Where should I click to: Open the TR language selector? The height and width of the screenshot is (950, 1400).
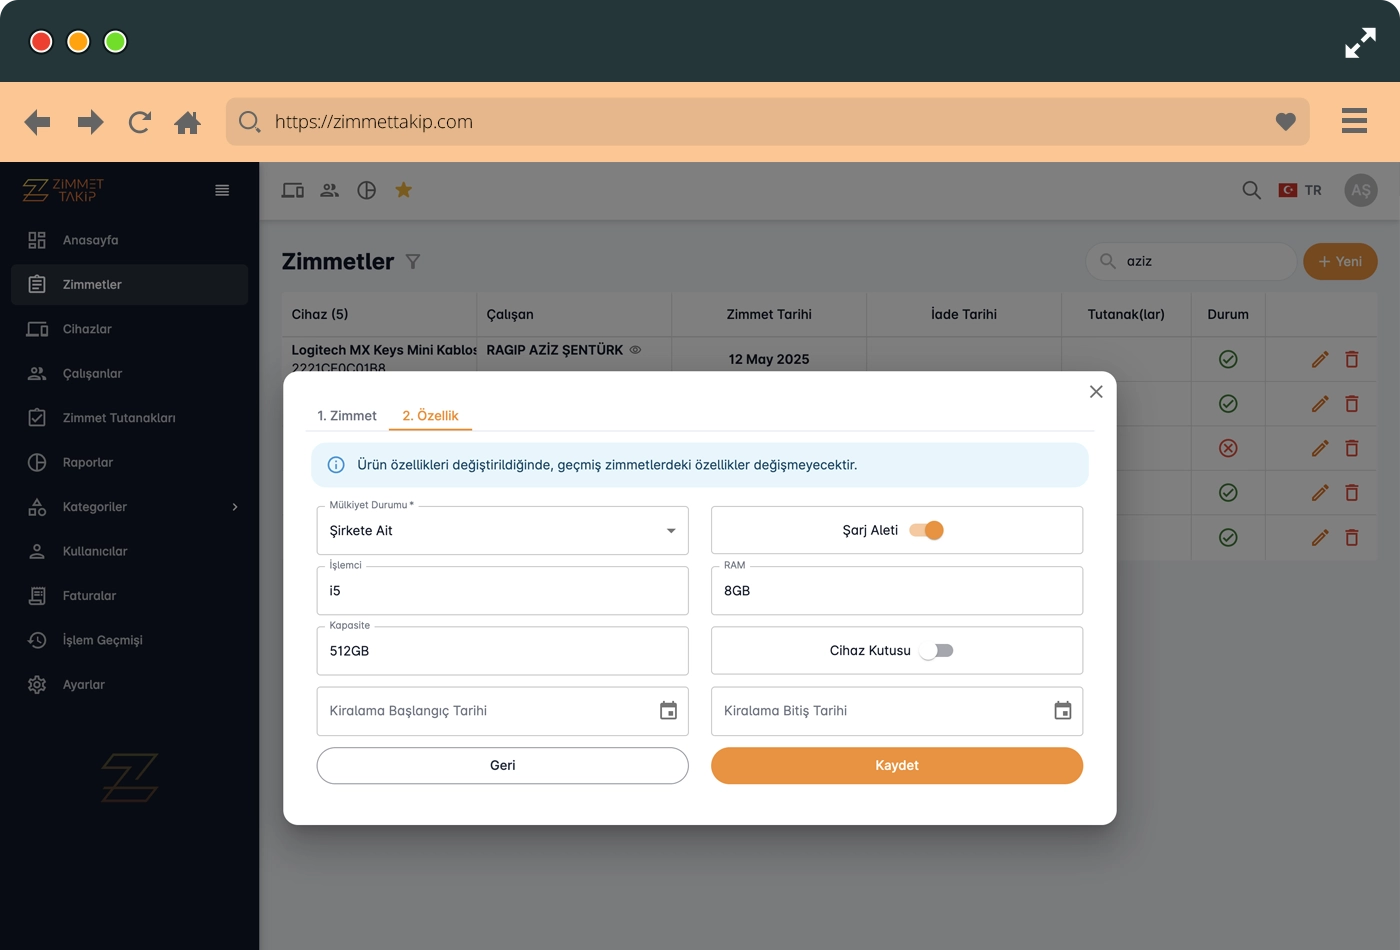(x=1300, y=190)
